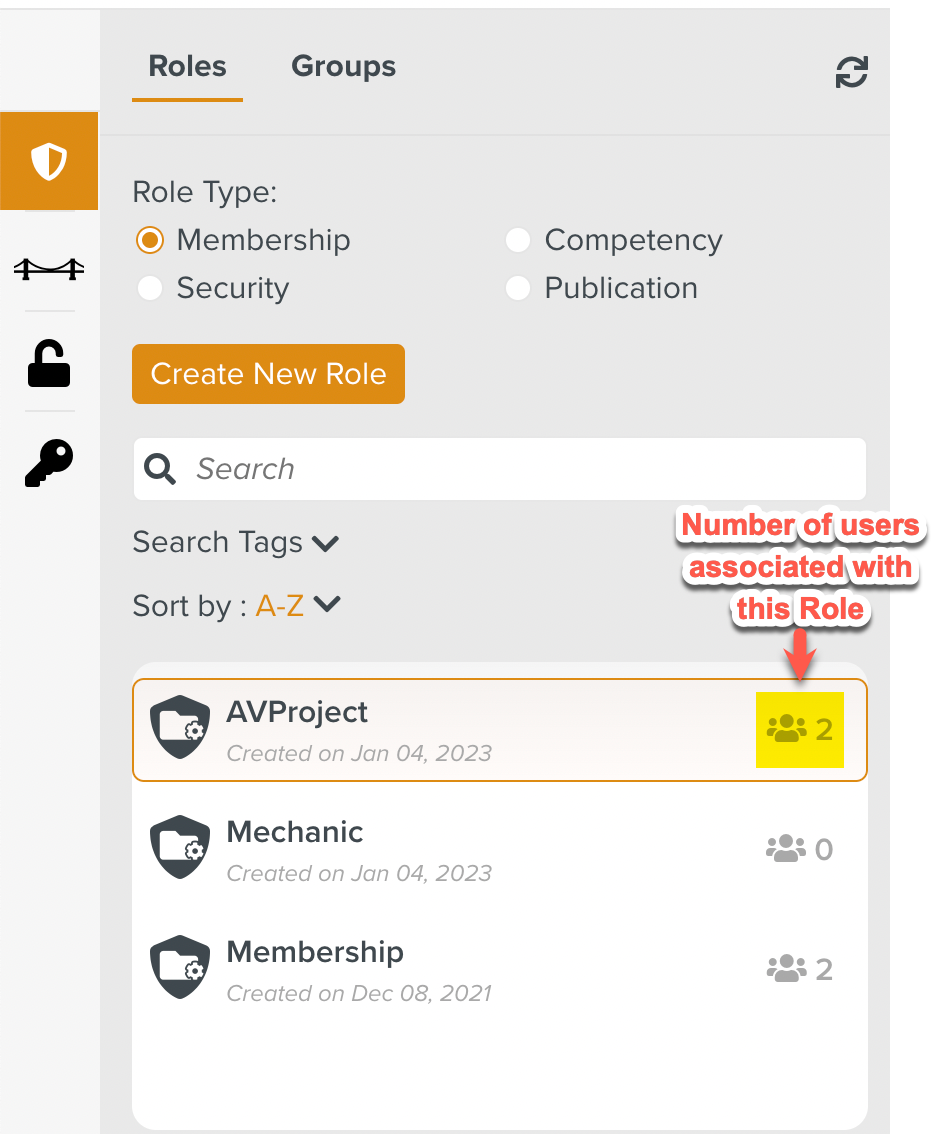
Task: Switch to the Groups tab
Action: (x=343, y=67)
